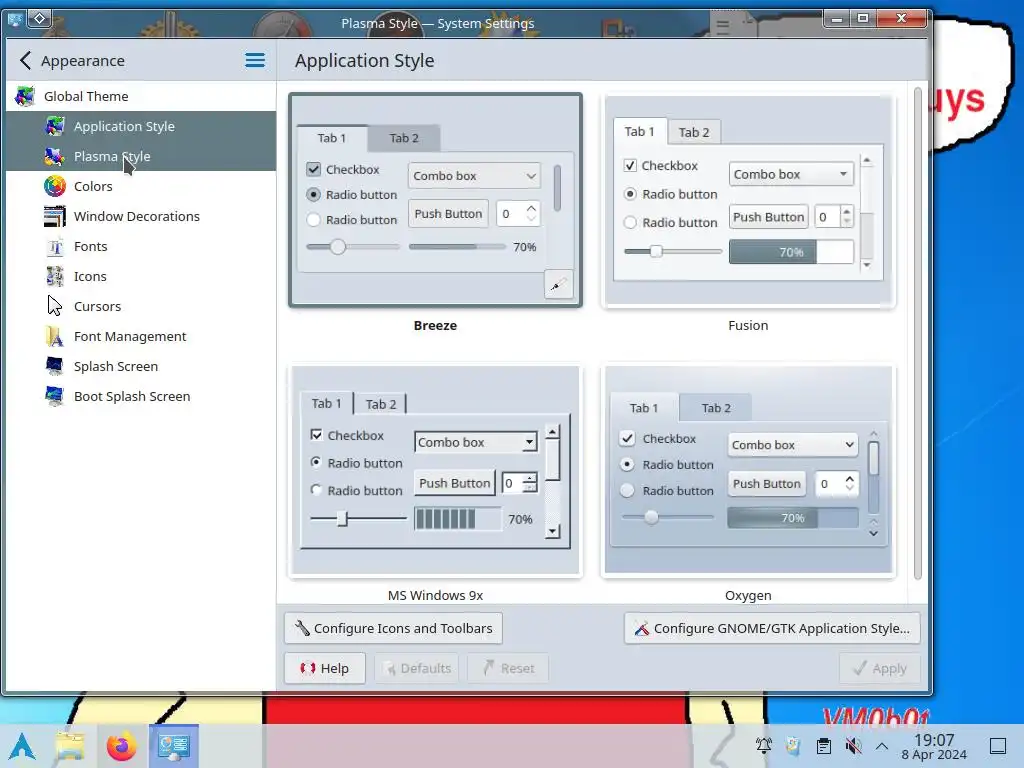Click Configure Icons and Toolbars button
The image size is (1024, 768).
click(x=393, y=628)
